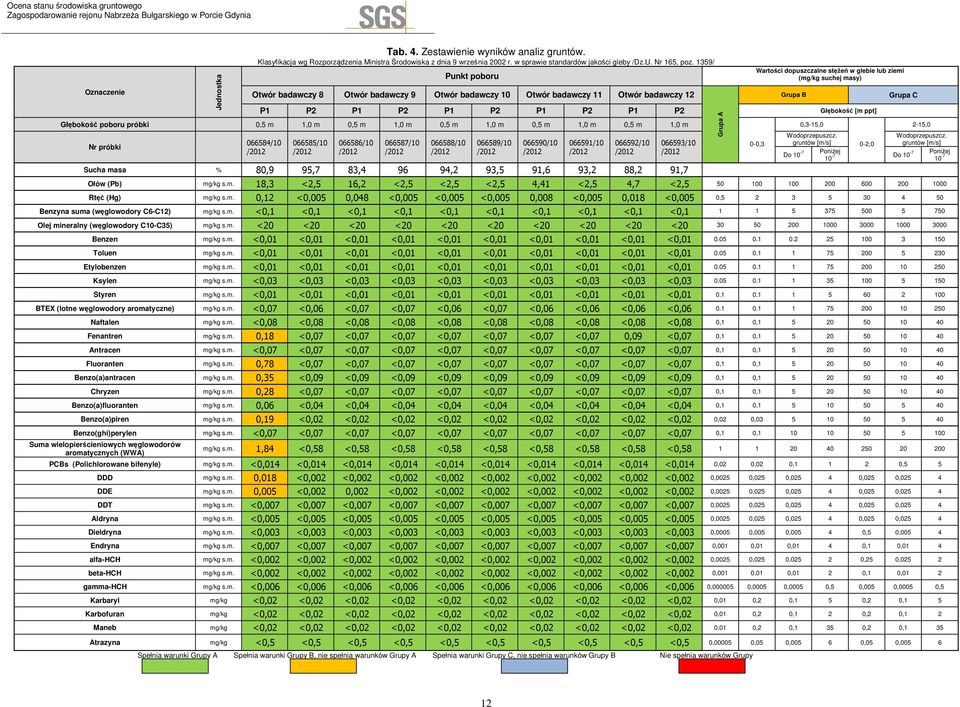Click the orange WWA sum value 1,84
This screenshot has height=707, width=960.
point(264,449)
